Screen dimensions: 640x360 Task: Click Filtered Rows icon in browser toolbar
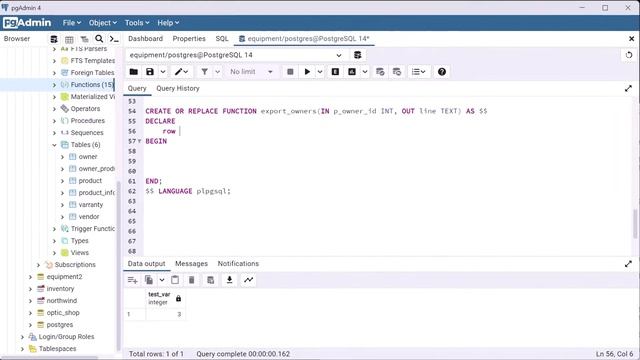tap(84, 39)
